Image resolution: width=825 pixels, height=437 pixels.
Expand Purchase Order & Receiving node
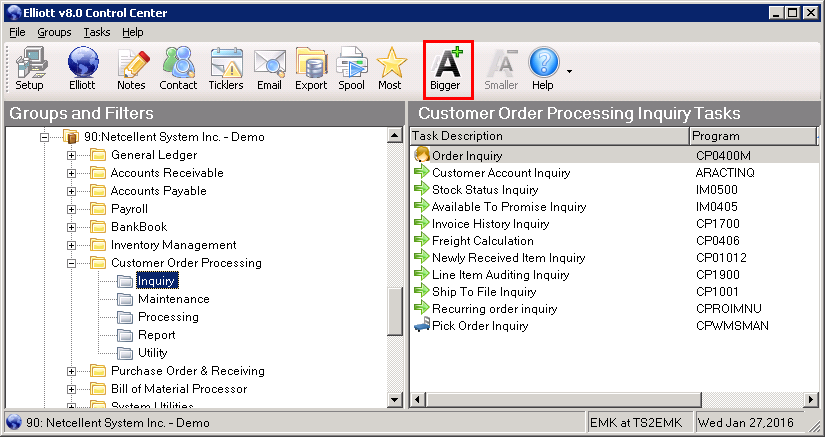click(x=72, y=371)
